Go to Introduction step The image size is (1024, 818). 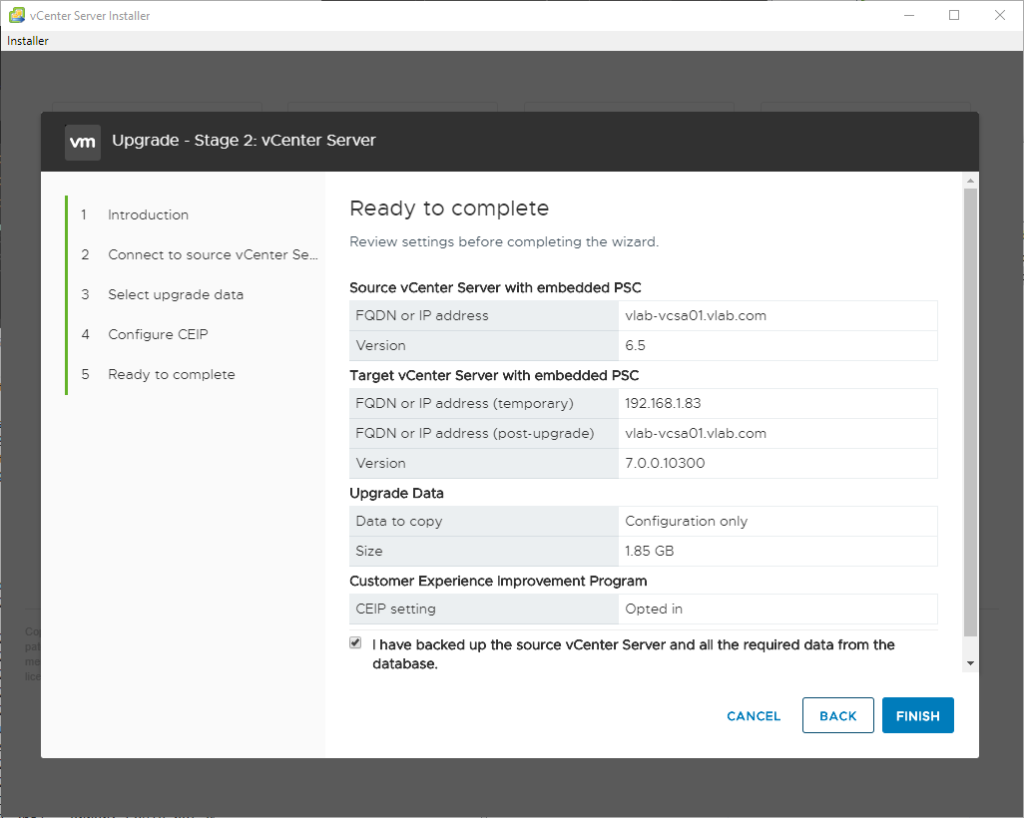pyautogui.click(x=148, y=215)
